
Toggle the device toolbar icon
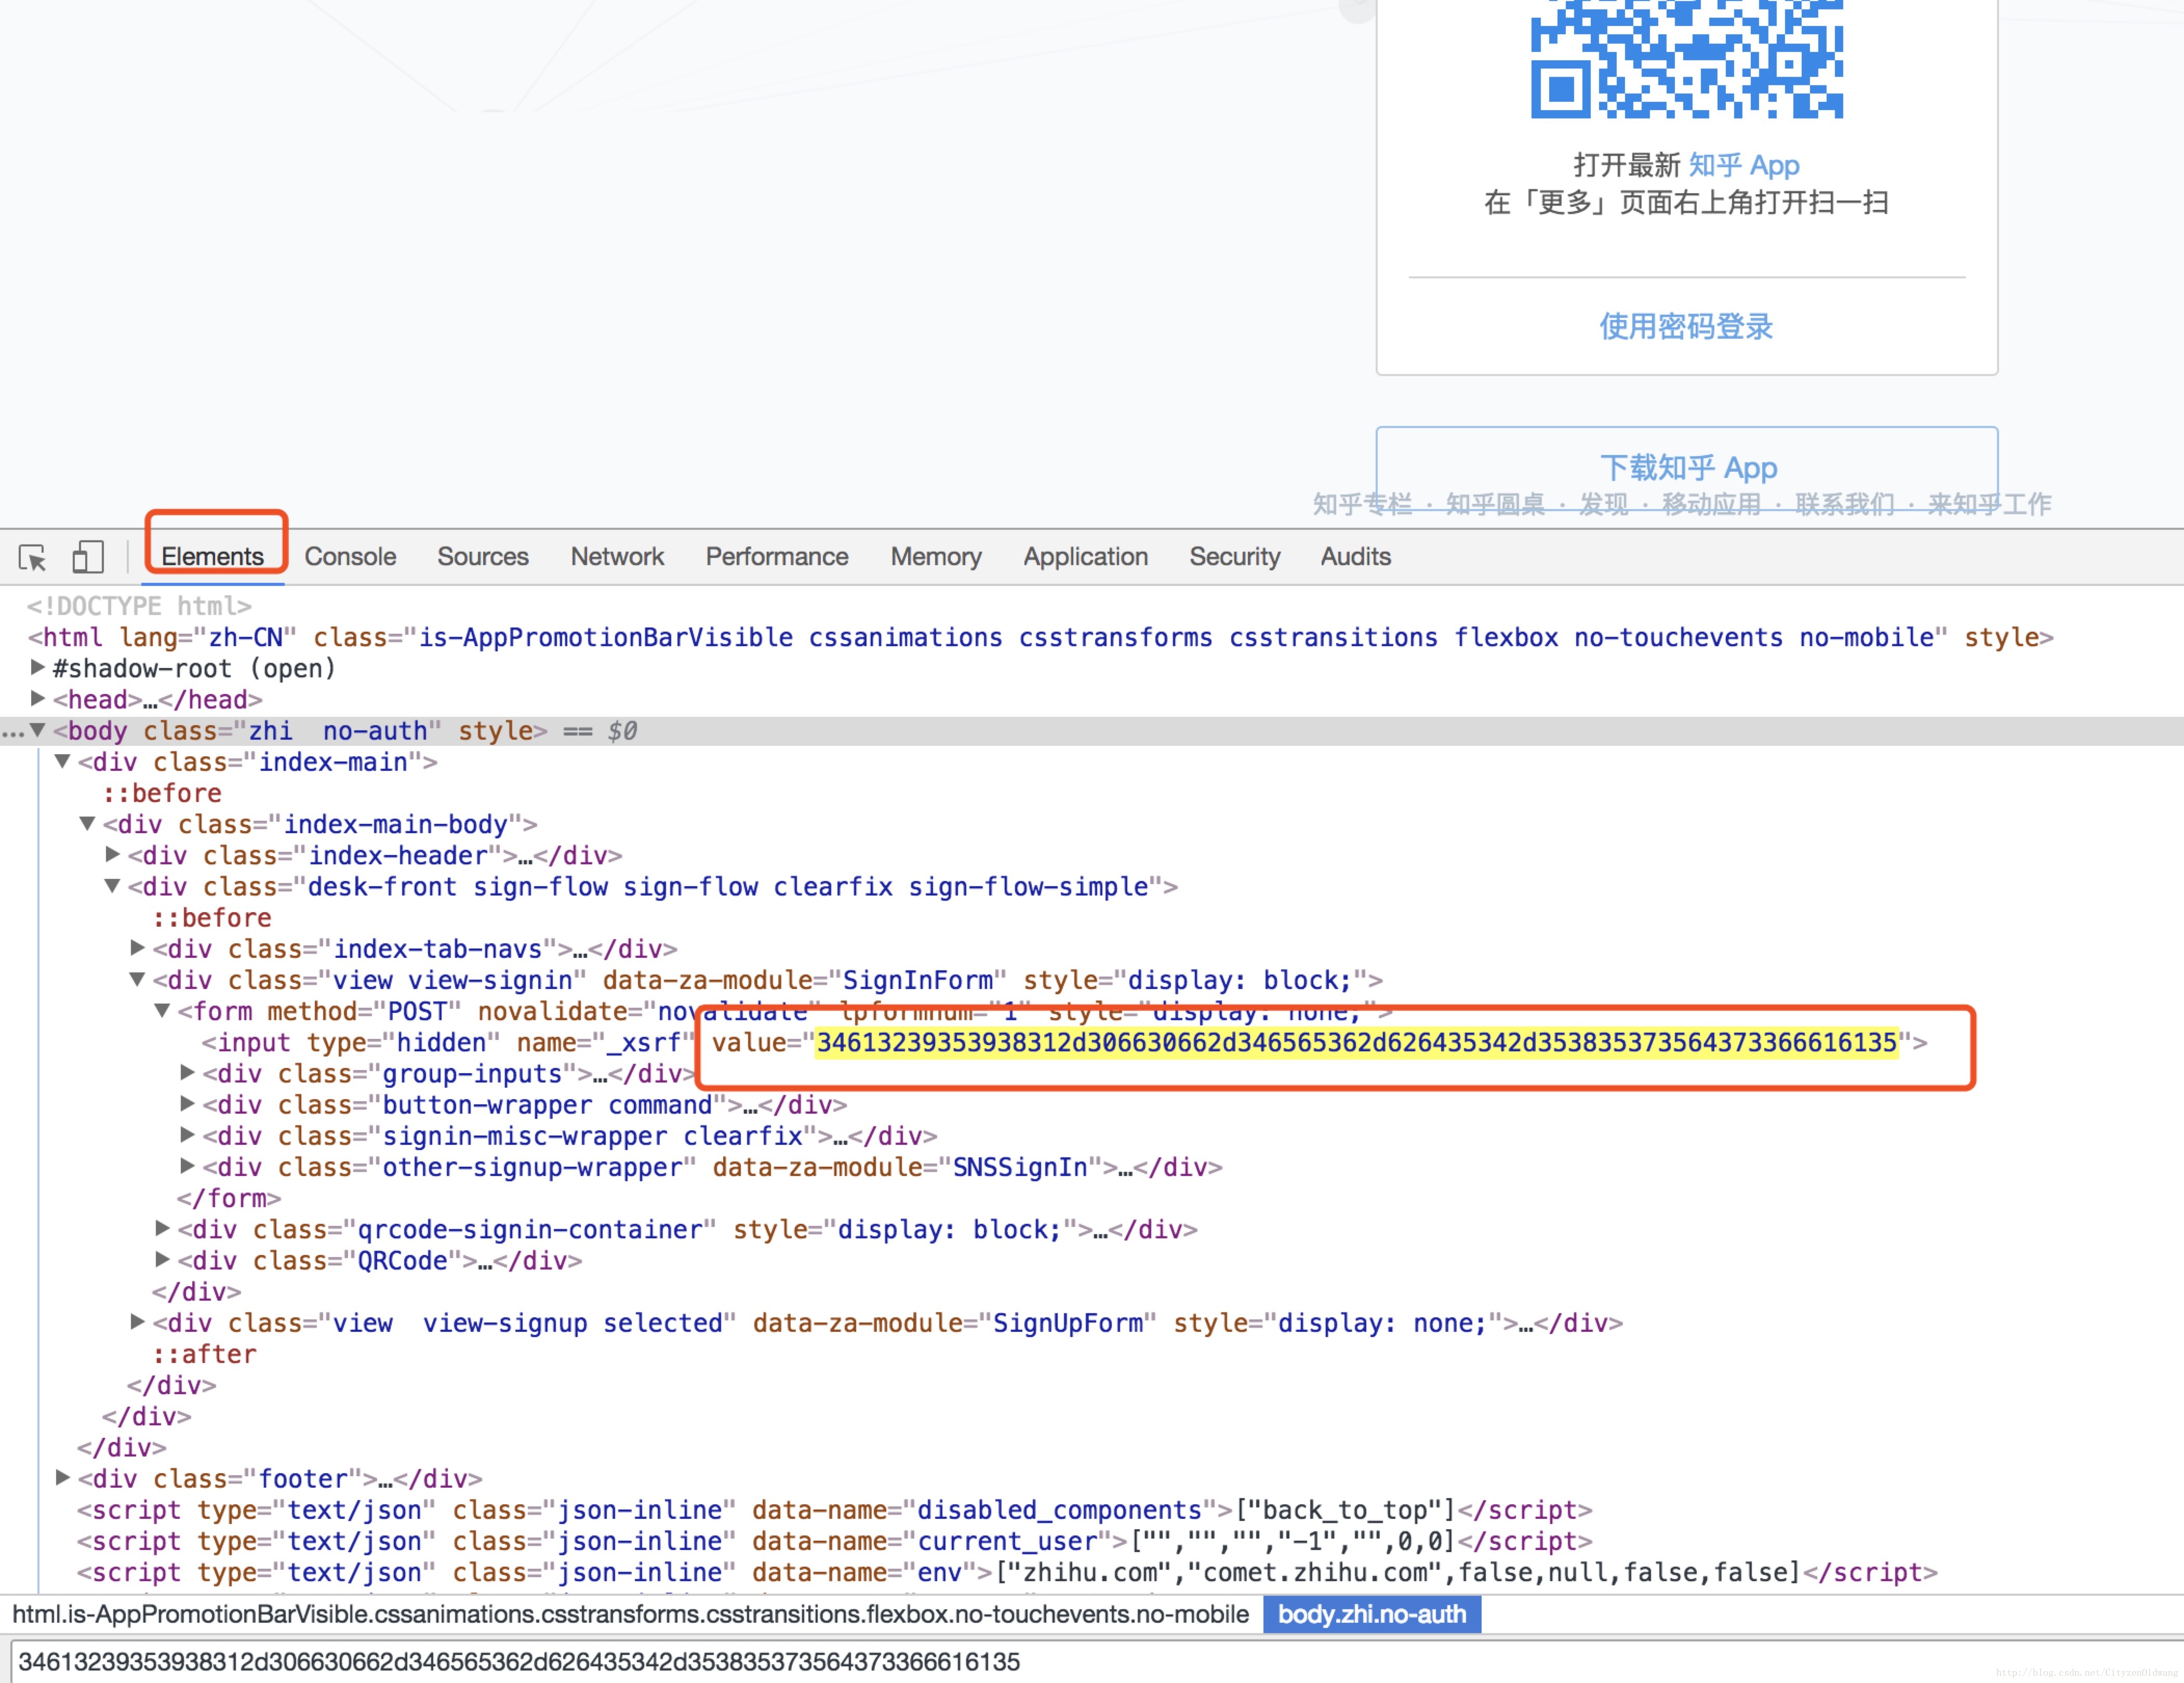[88, 557]
